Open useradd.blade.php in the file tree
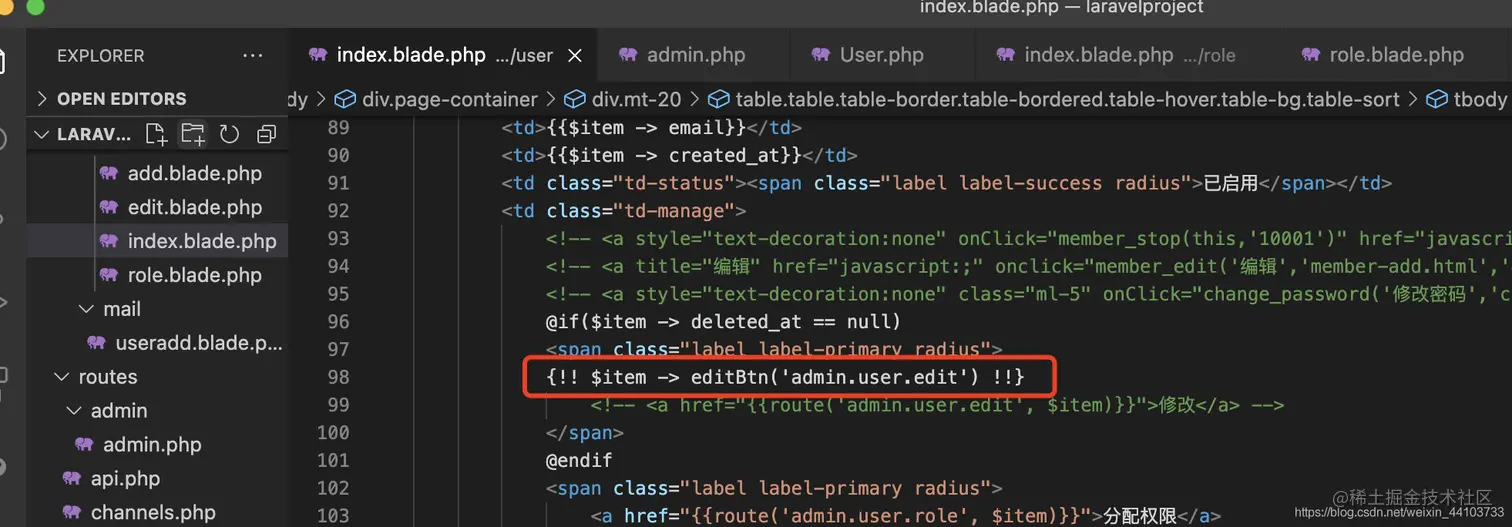The width and height of the screenshot is (1512, 527). tap(198, 343)
